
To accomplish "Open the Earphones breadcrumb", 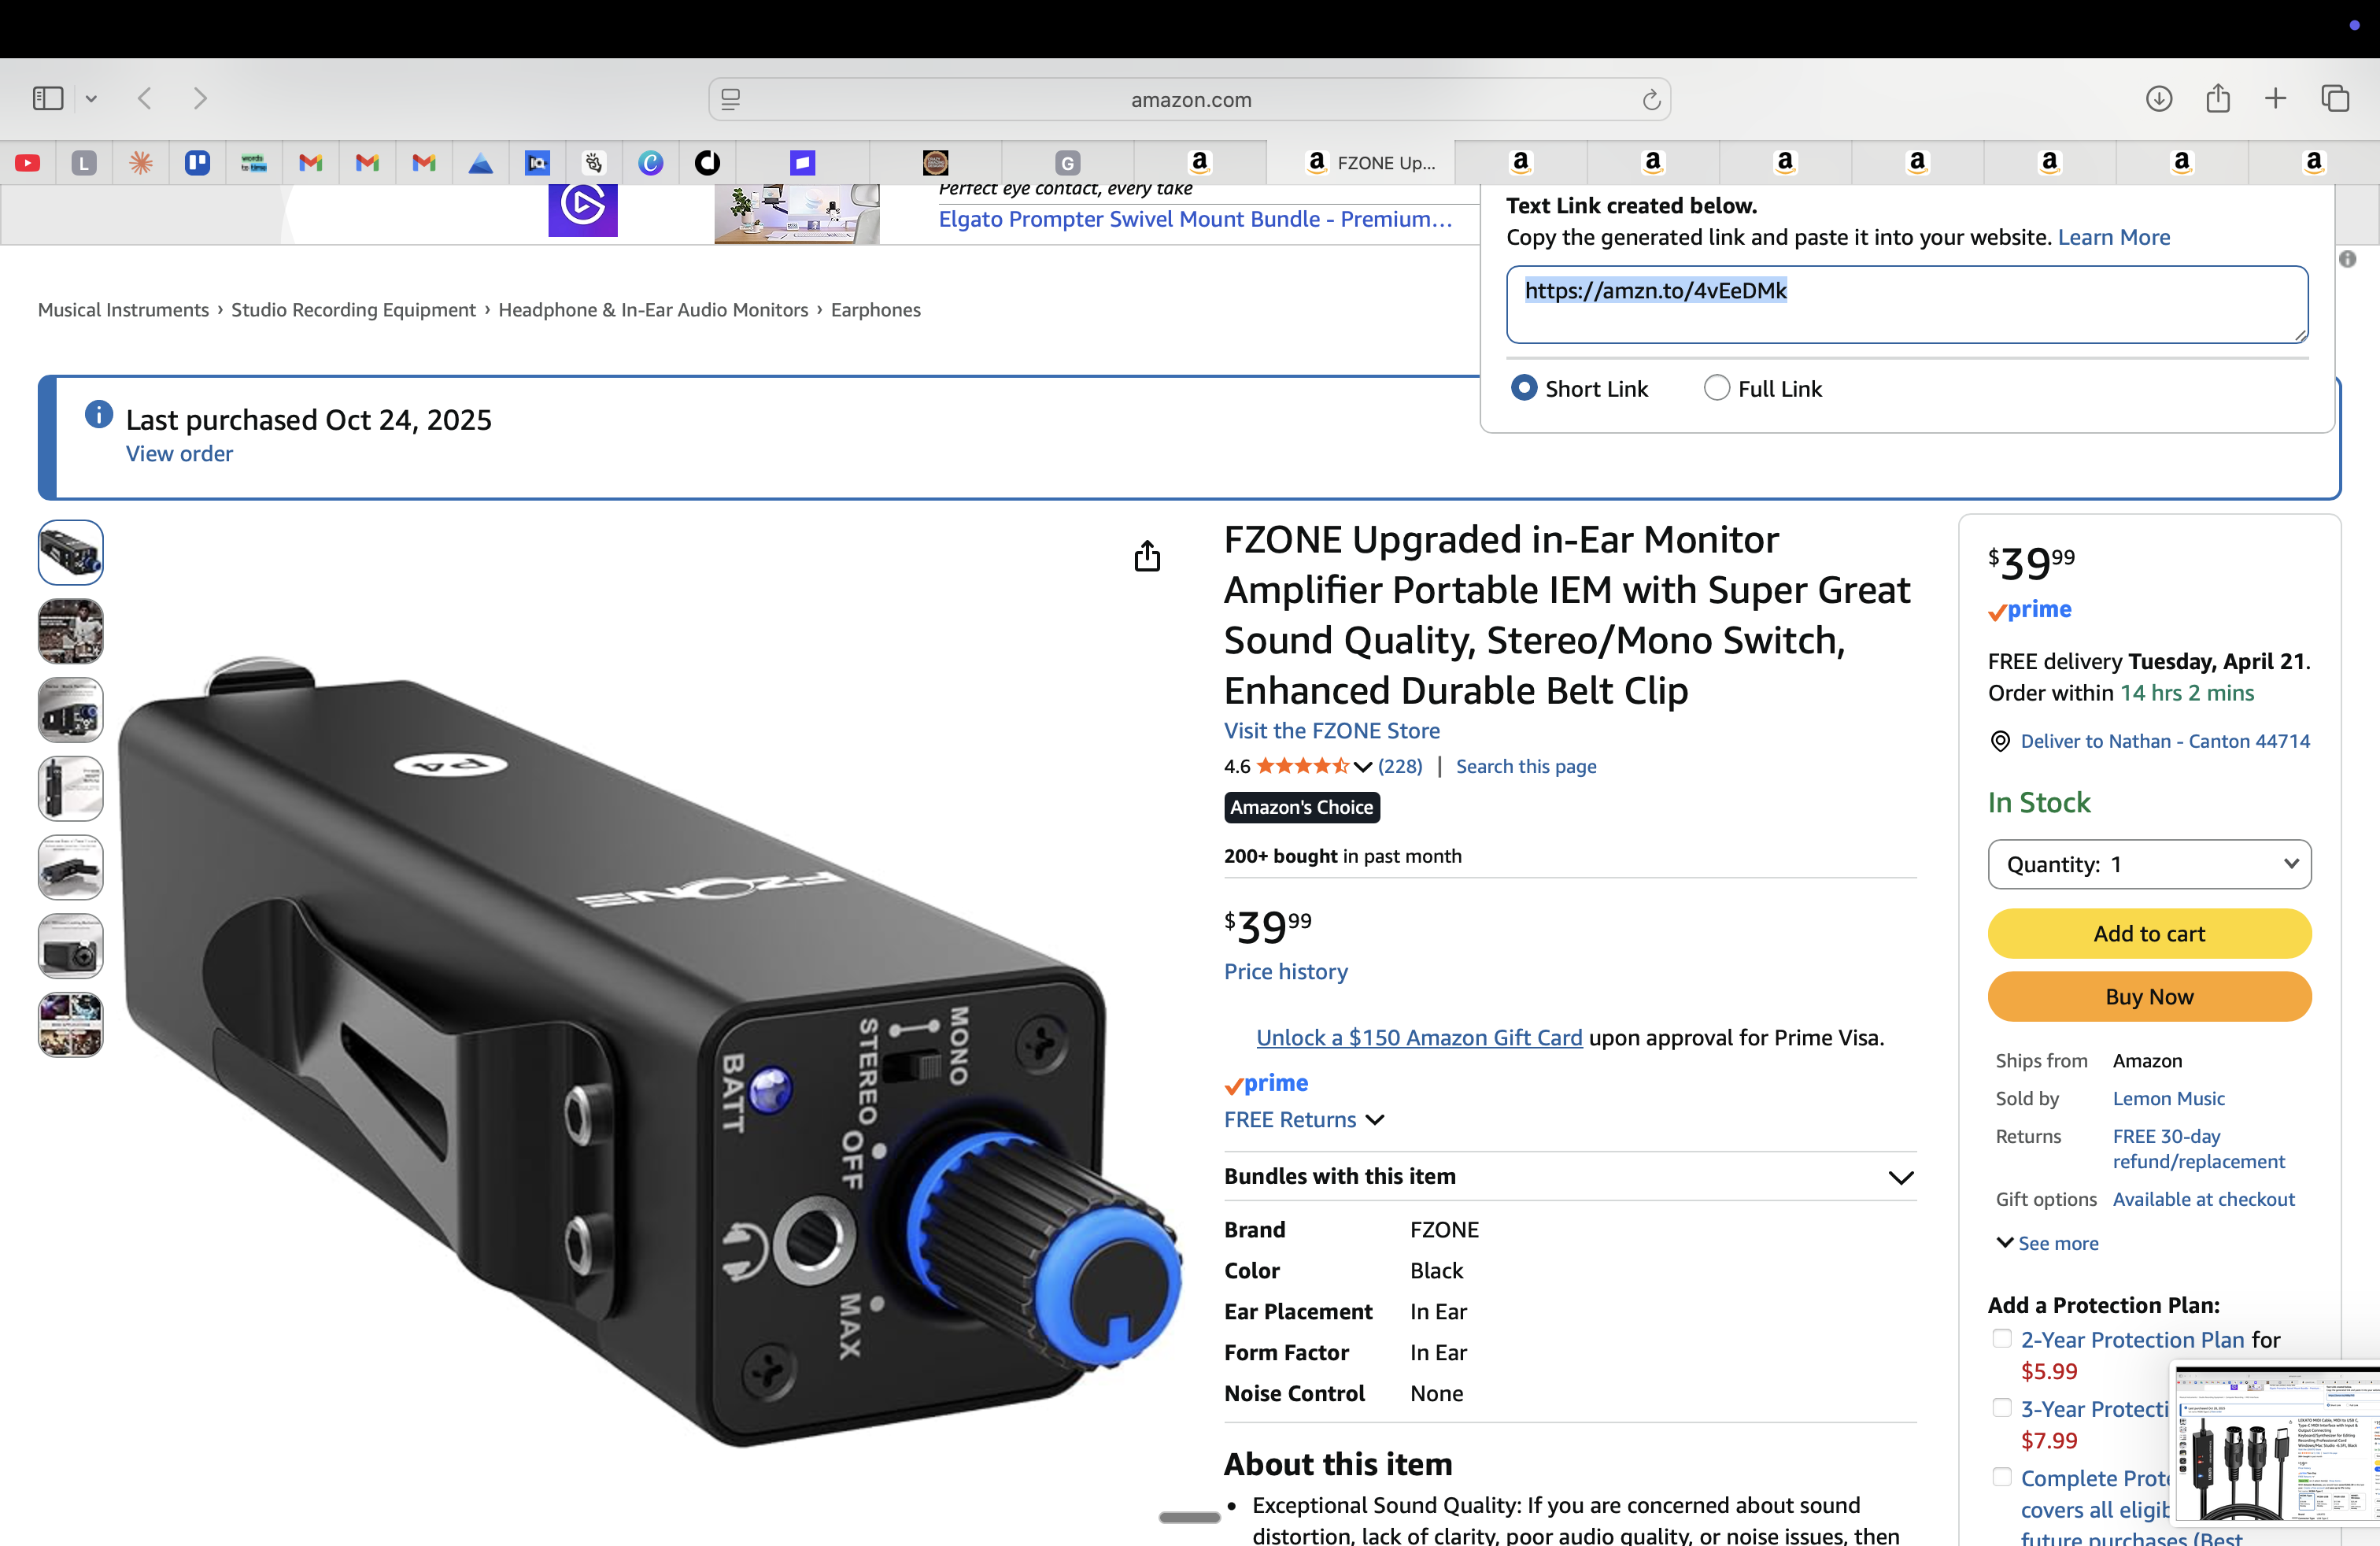I will coord(875,310).
